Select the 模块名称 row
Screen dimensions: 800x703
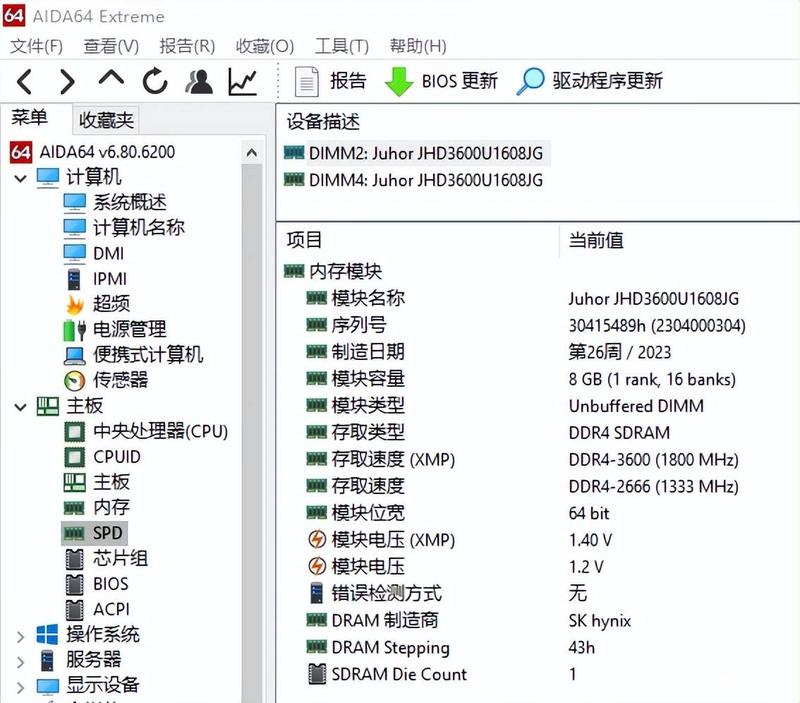click(522, 298)
